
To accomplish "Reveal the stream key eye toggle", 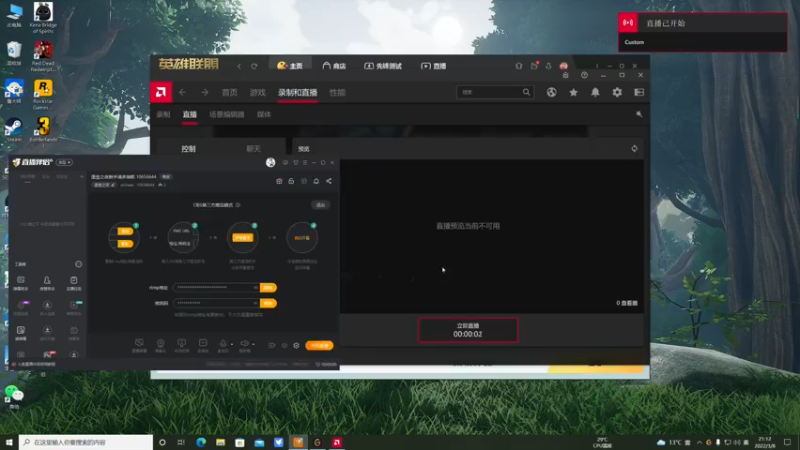I will click(256, 303).
